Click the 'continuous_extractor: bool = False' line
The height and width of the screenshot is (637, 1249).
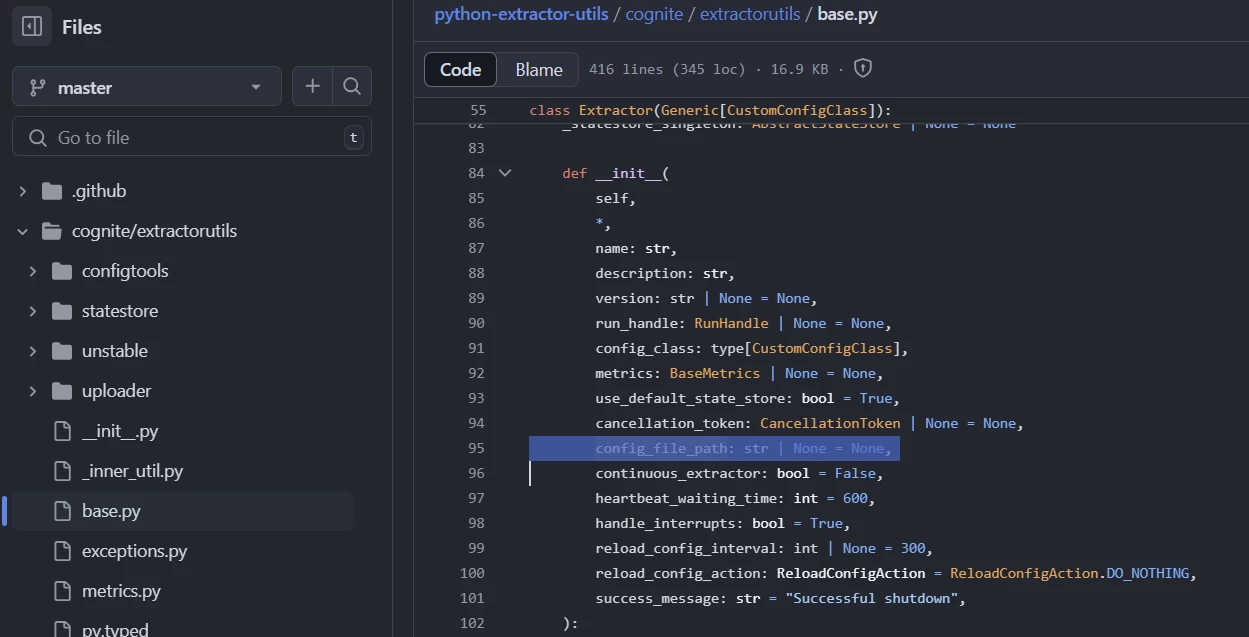click(739, 473)
